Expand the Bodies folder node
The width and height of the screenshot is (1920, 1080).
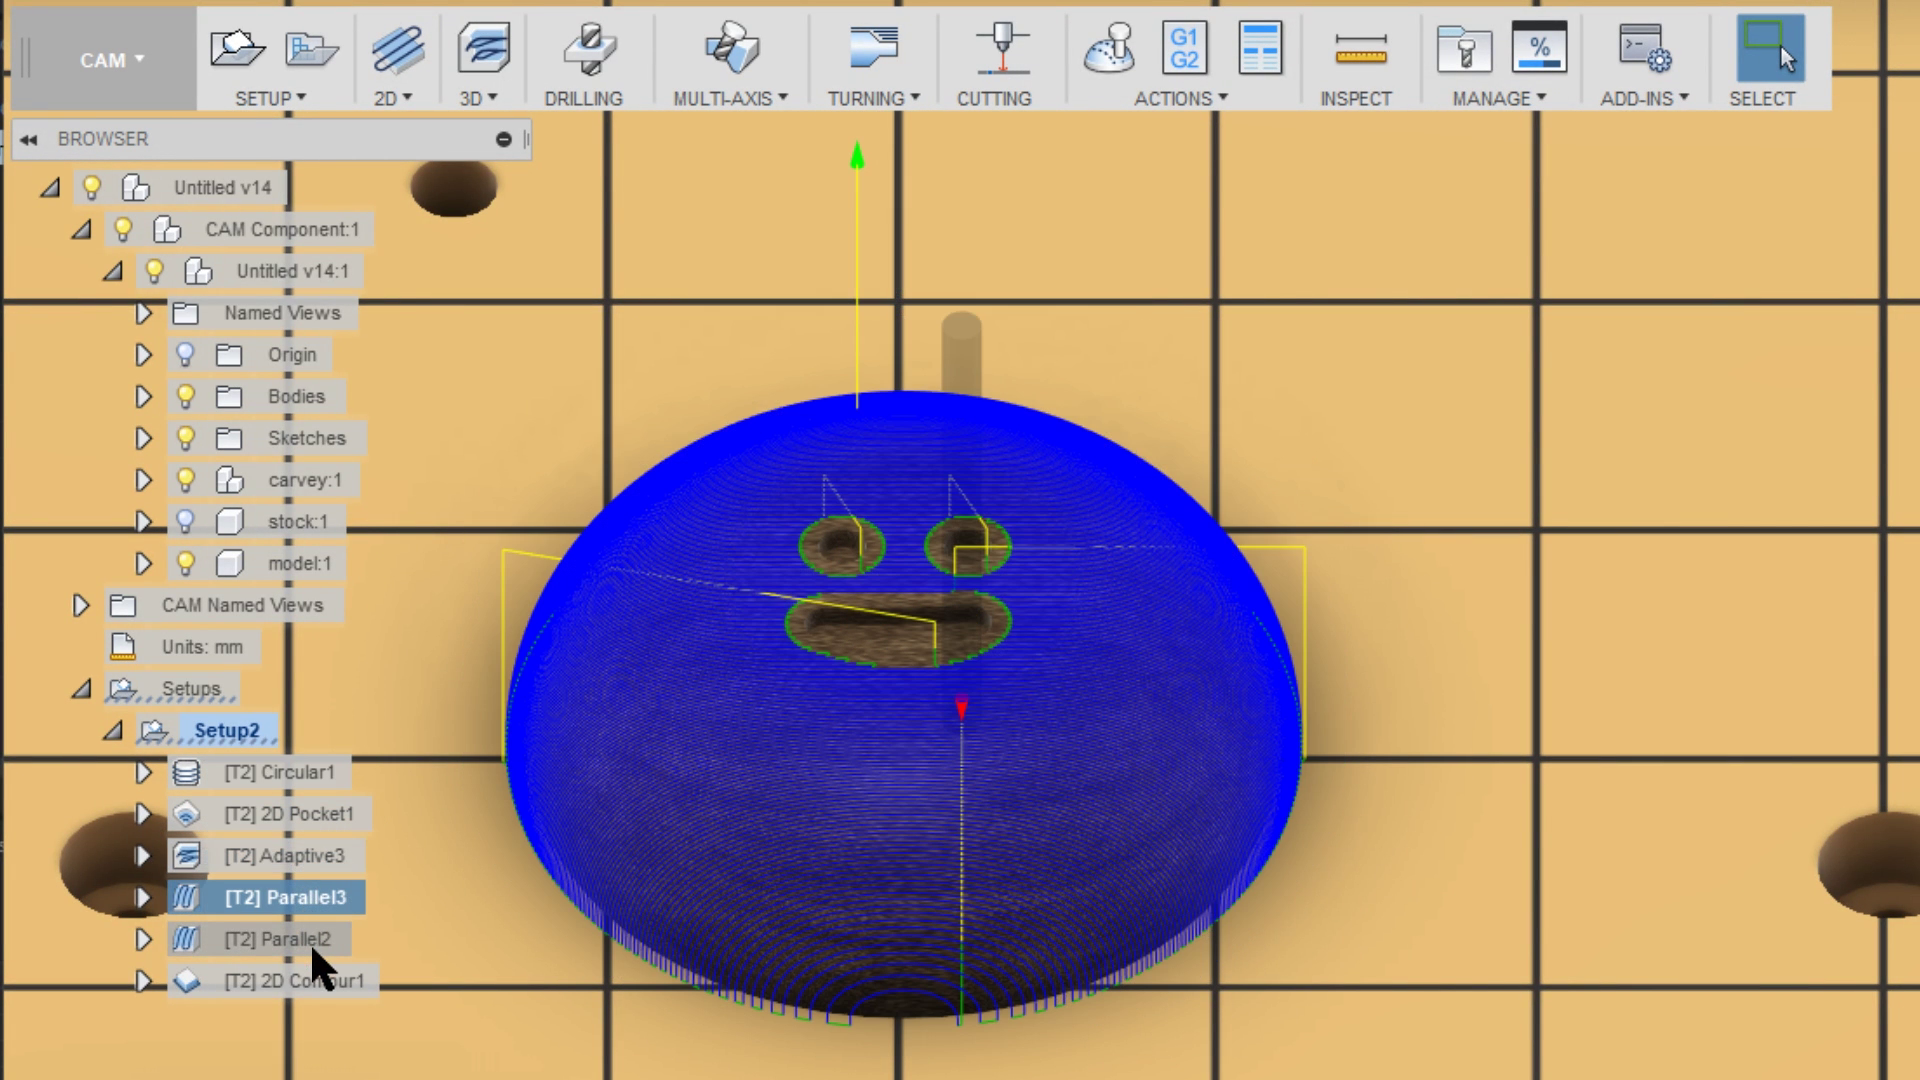143,396
